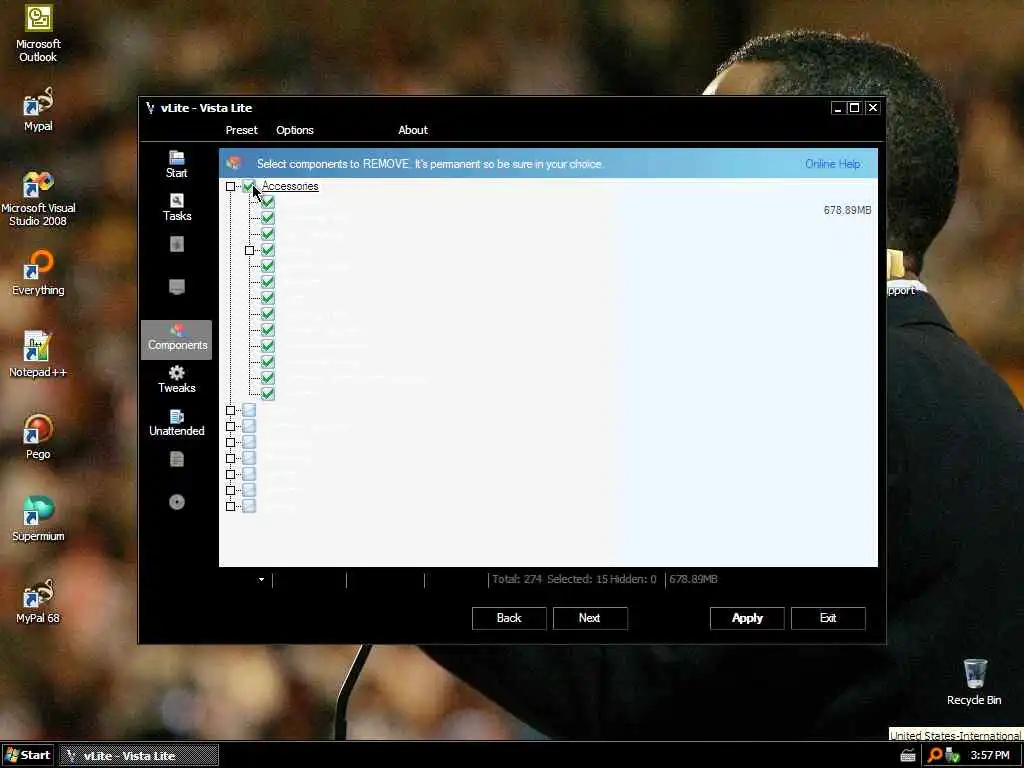
Task: Launch Notepad++ from the desktop
Action: coord(38,355)
